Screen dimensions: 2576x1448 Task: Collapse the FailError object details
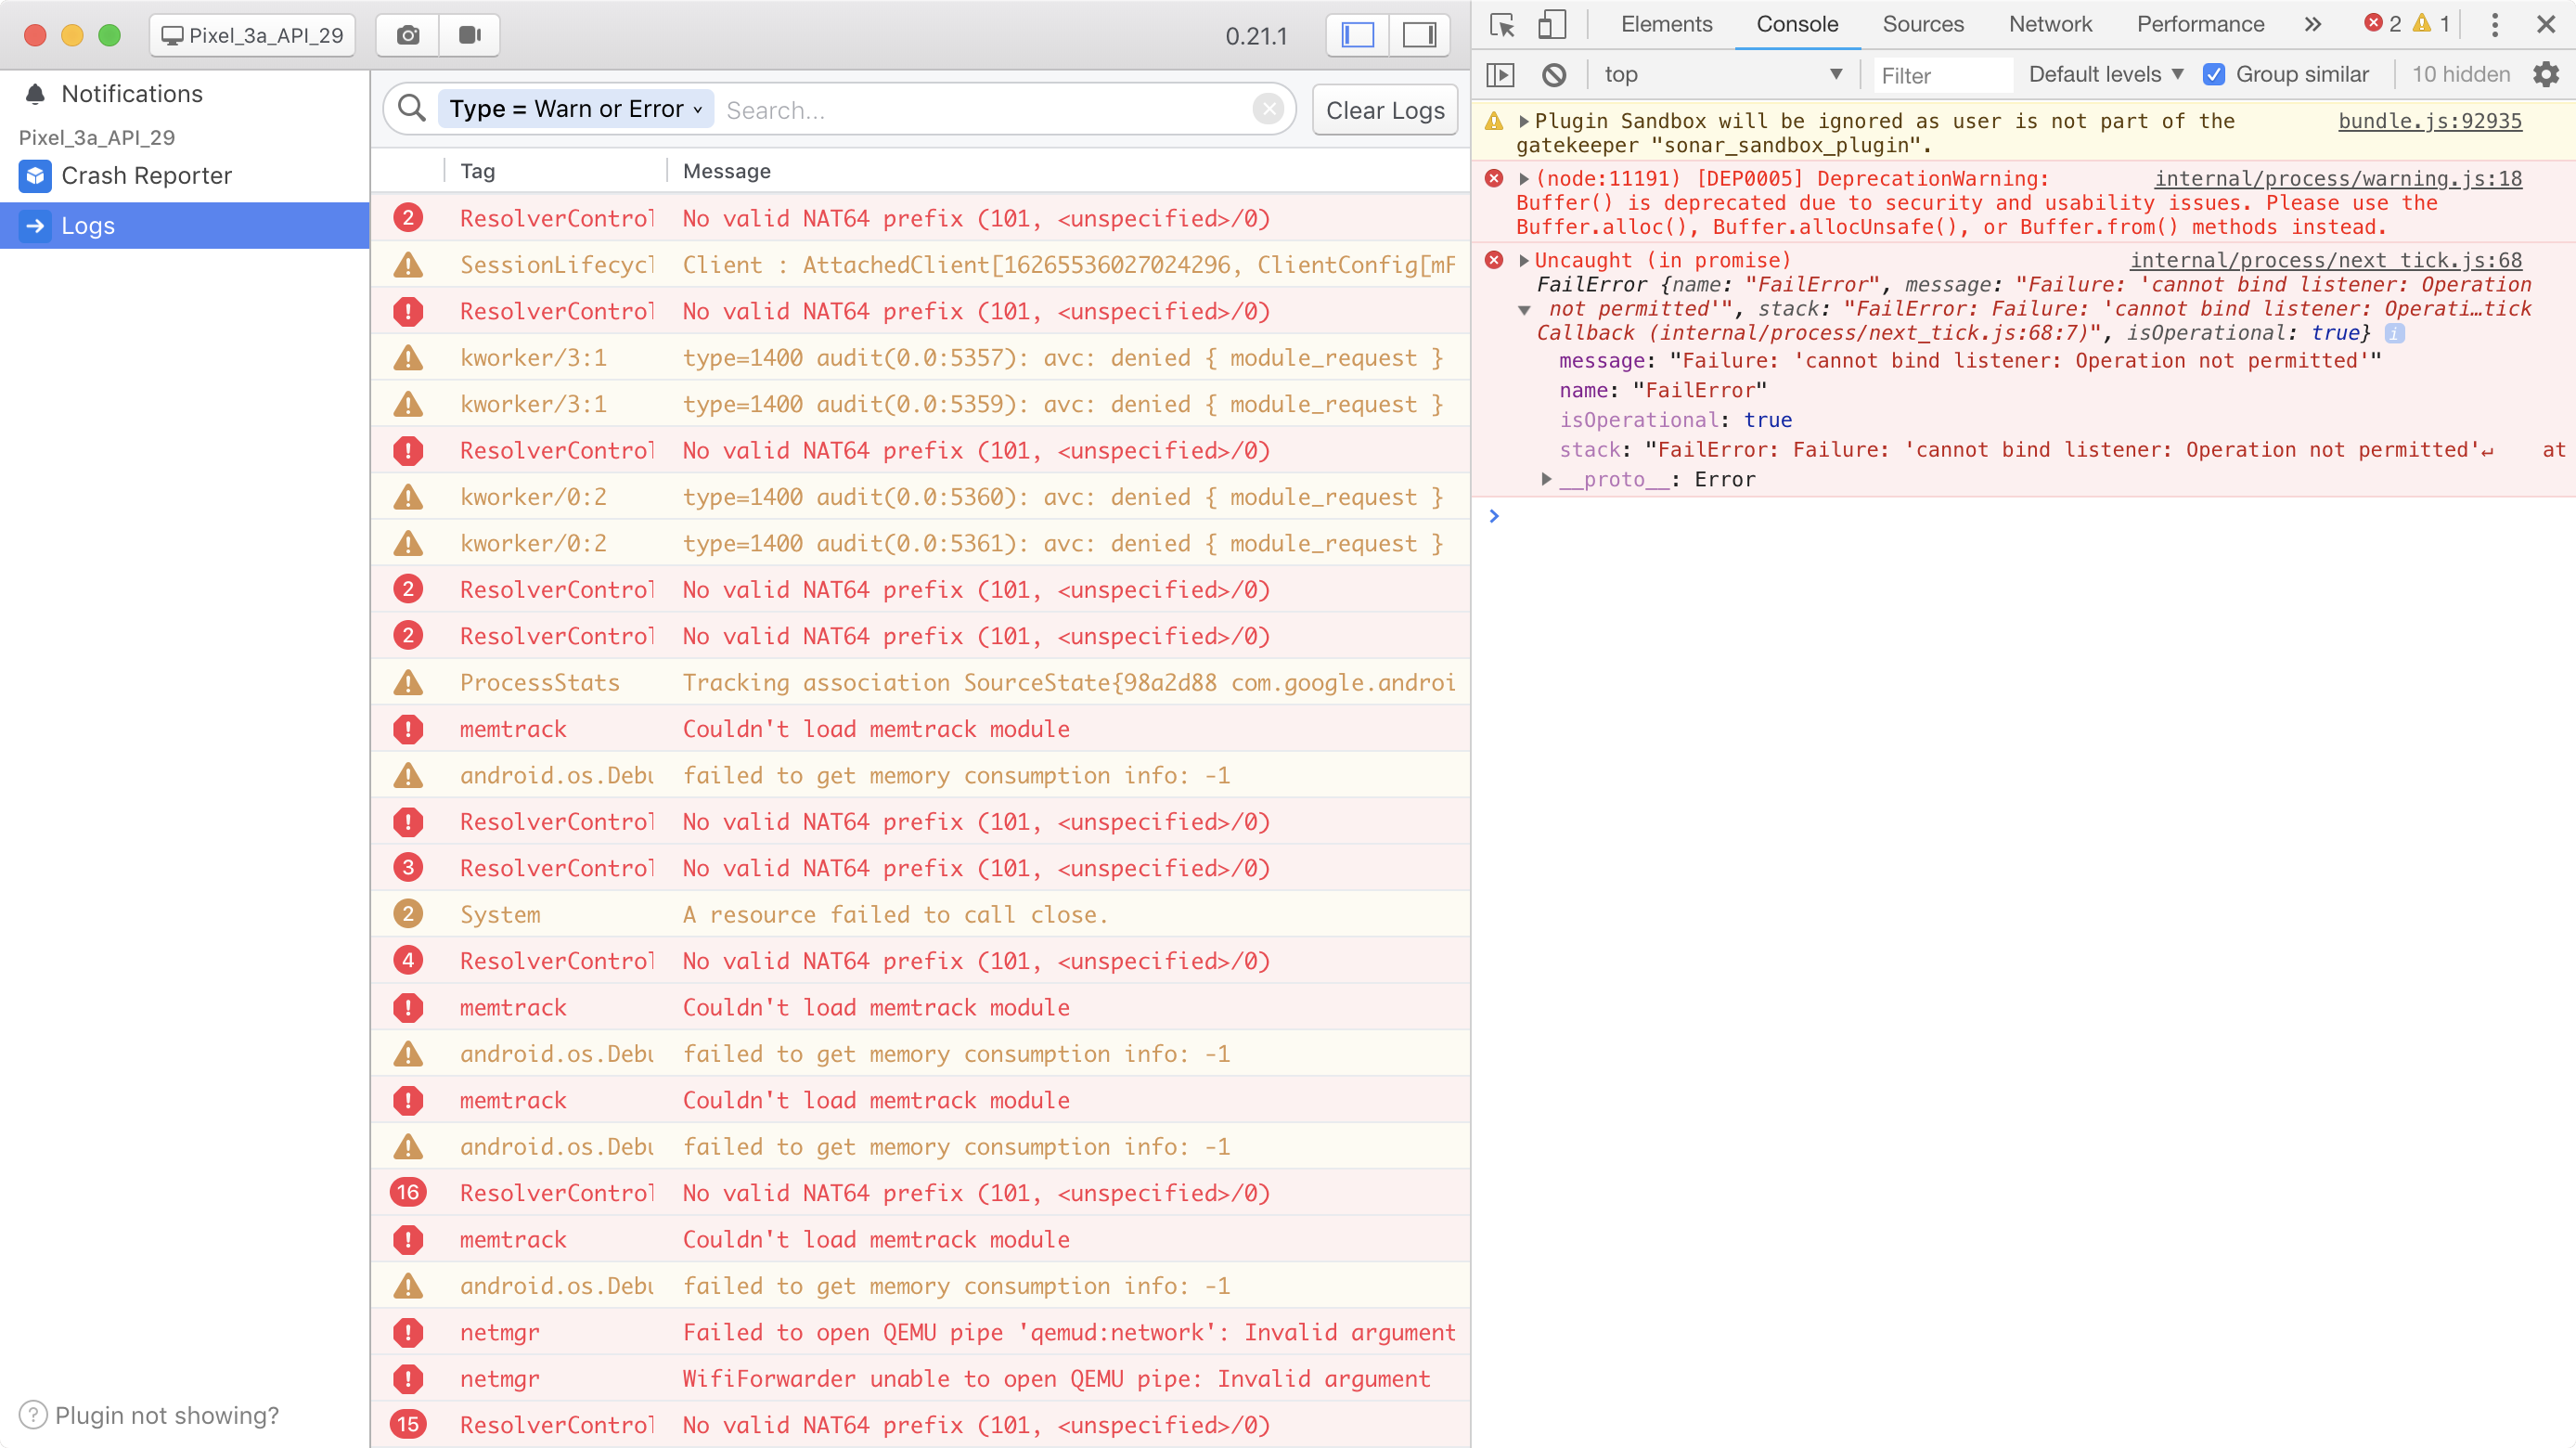point(1524,310)
